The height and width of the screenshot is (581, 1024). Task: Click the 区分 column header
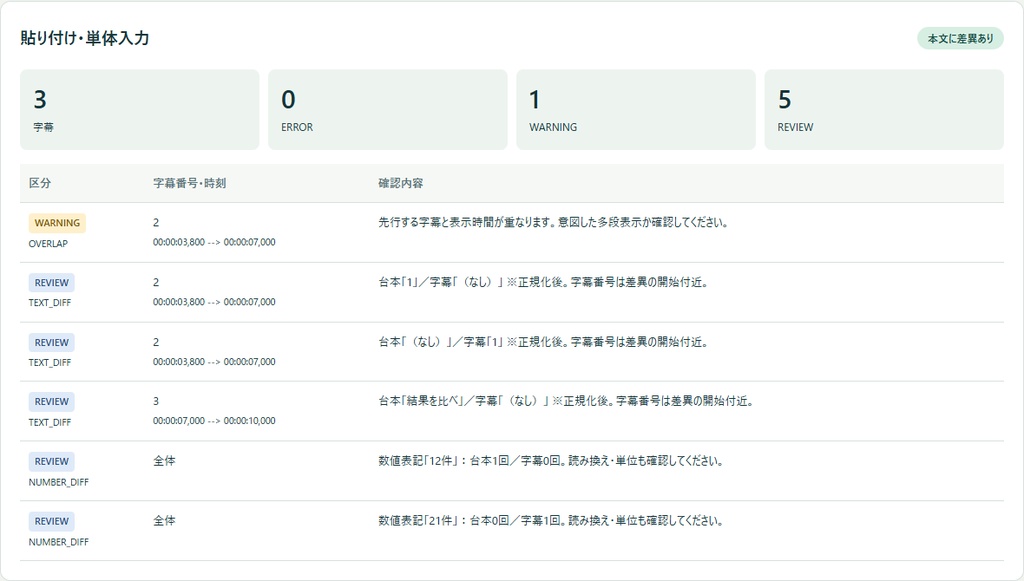[40, 183]
